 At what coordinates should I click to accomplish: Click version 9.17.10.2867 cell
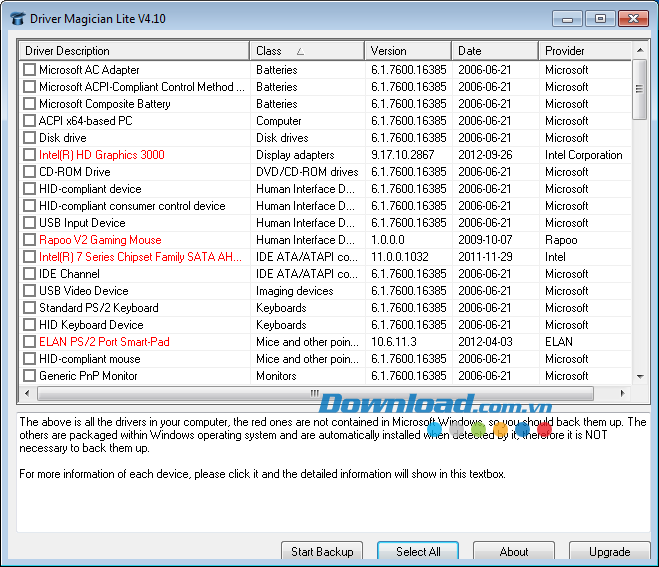pos(402,155)
